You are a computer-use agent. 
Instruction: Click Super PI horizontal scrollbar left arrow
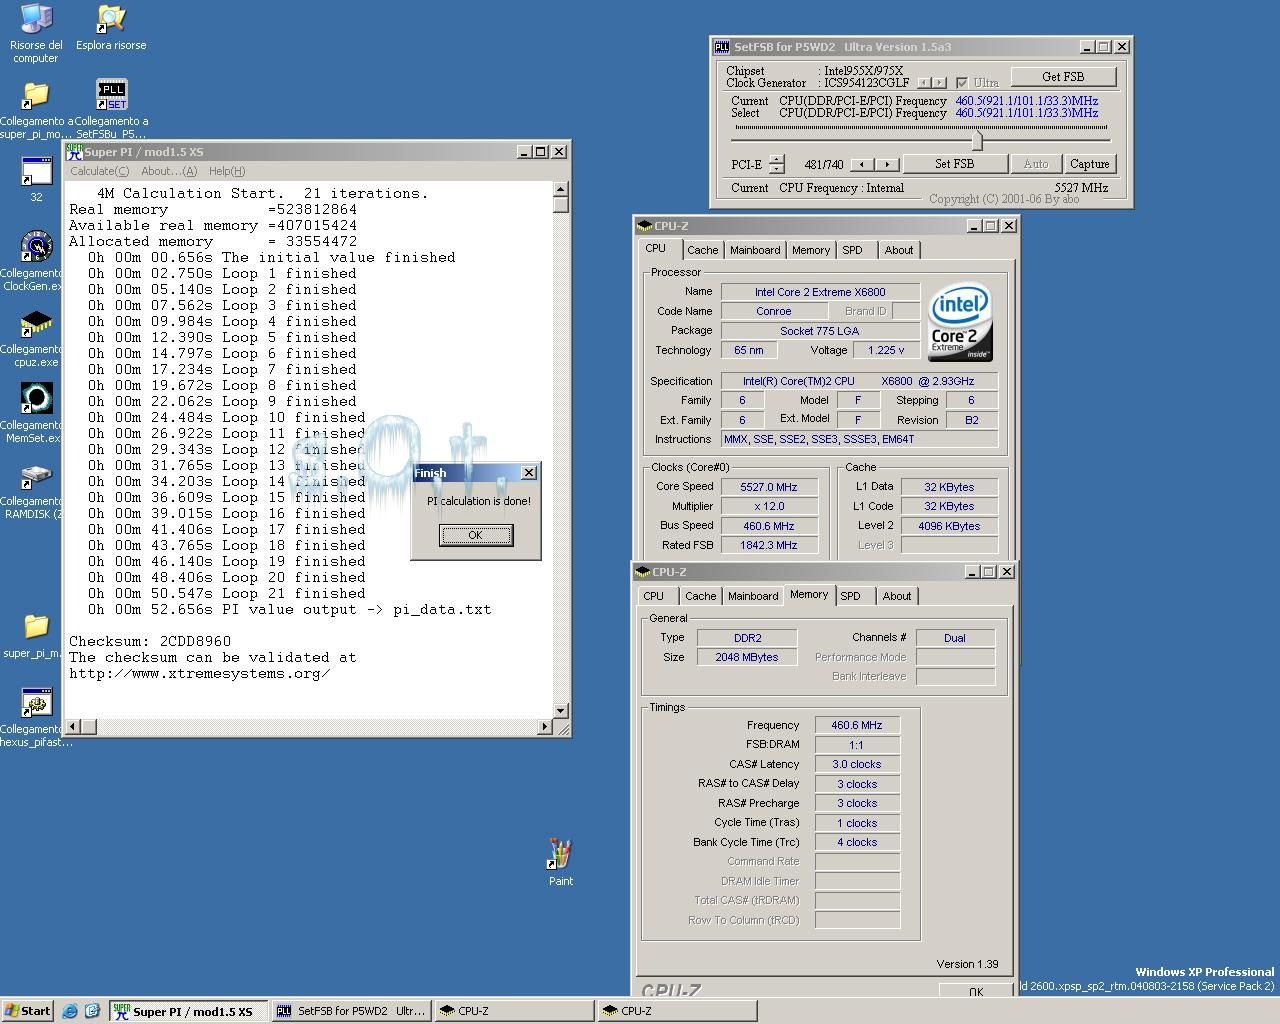pos(73,726)
